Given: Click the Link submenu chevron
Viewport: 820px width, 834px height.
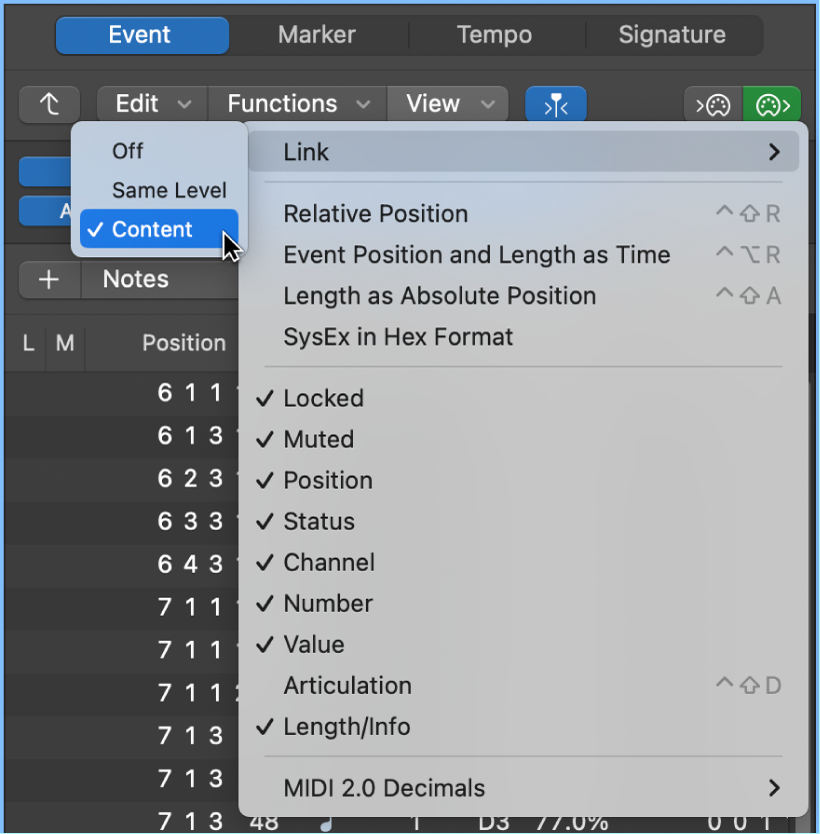Looking at the screenshot, I should (x=775, y=152).
